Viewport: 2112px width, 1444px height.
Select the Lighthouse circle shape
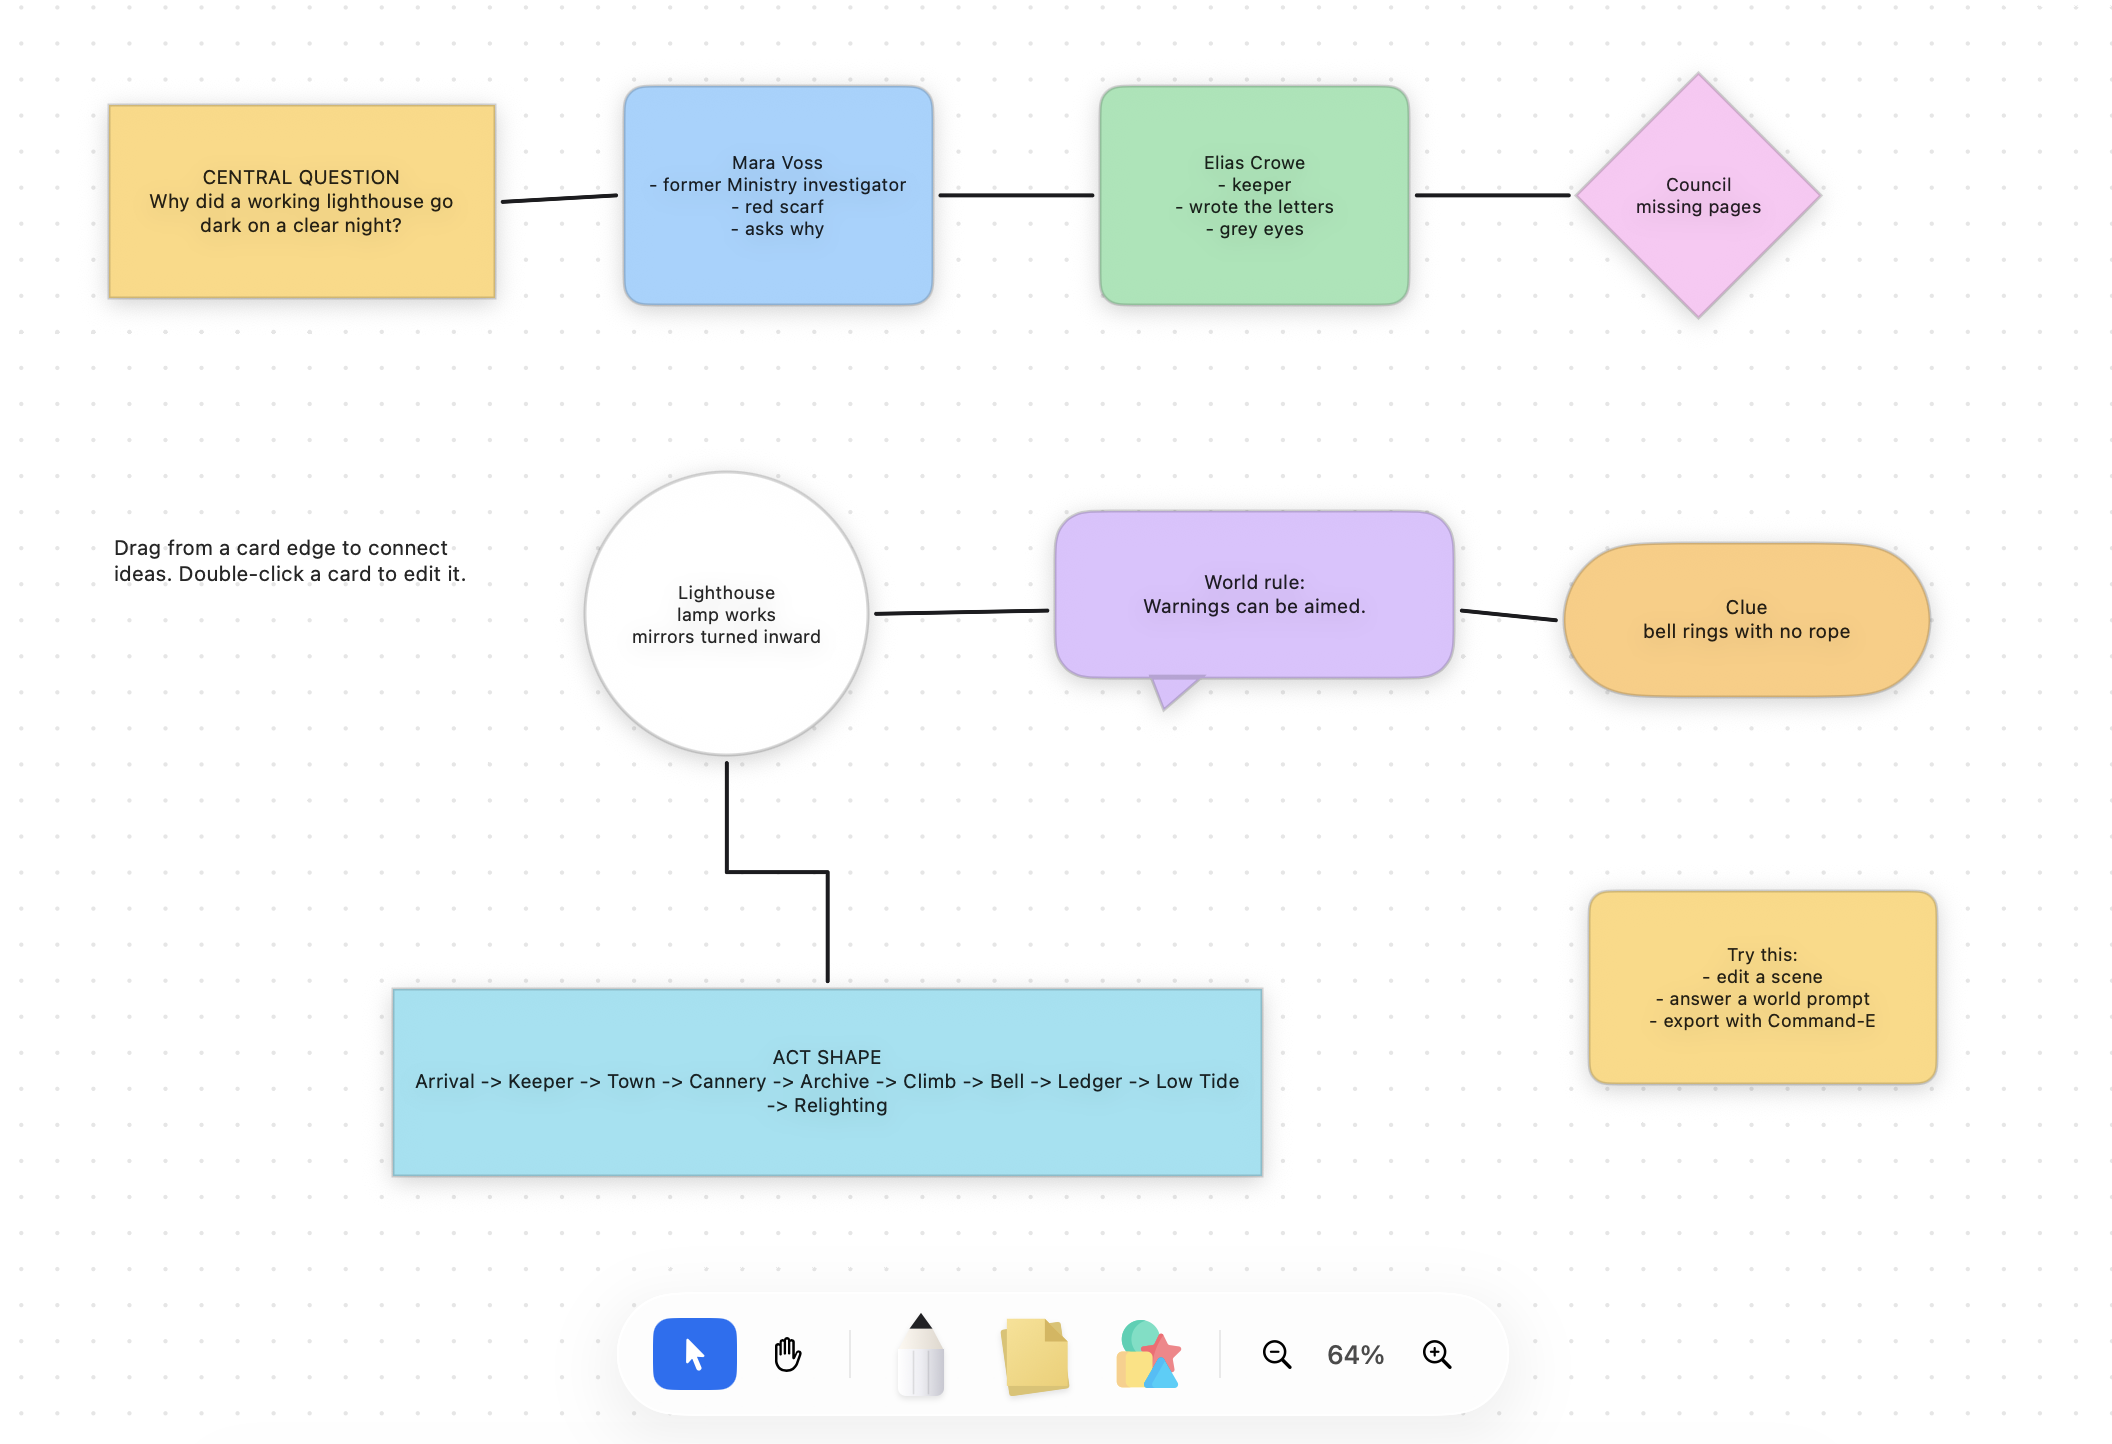point(726,614)
